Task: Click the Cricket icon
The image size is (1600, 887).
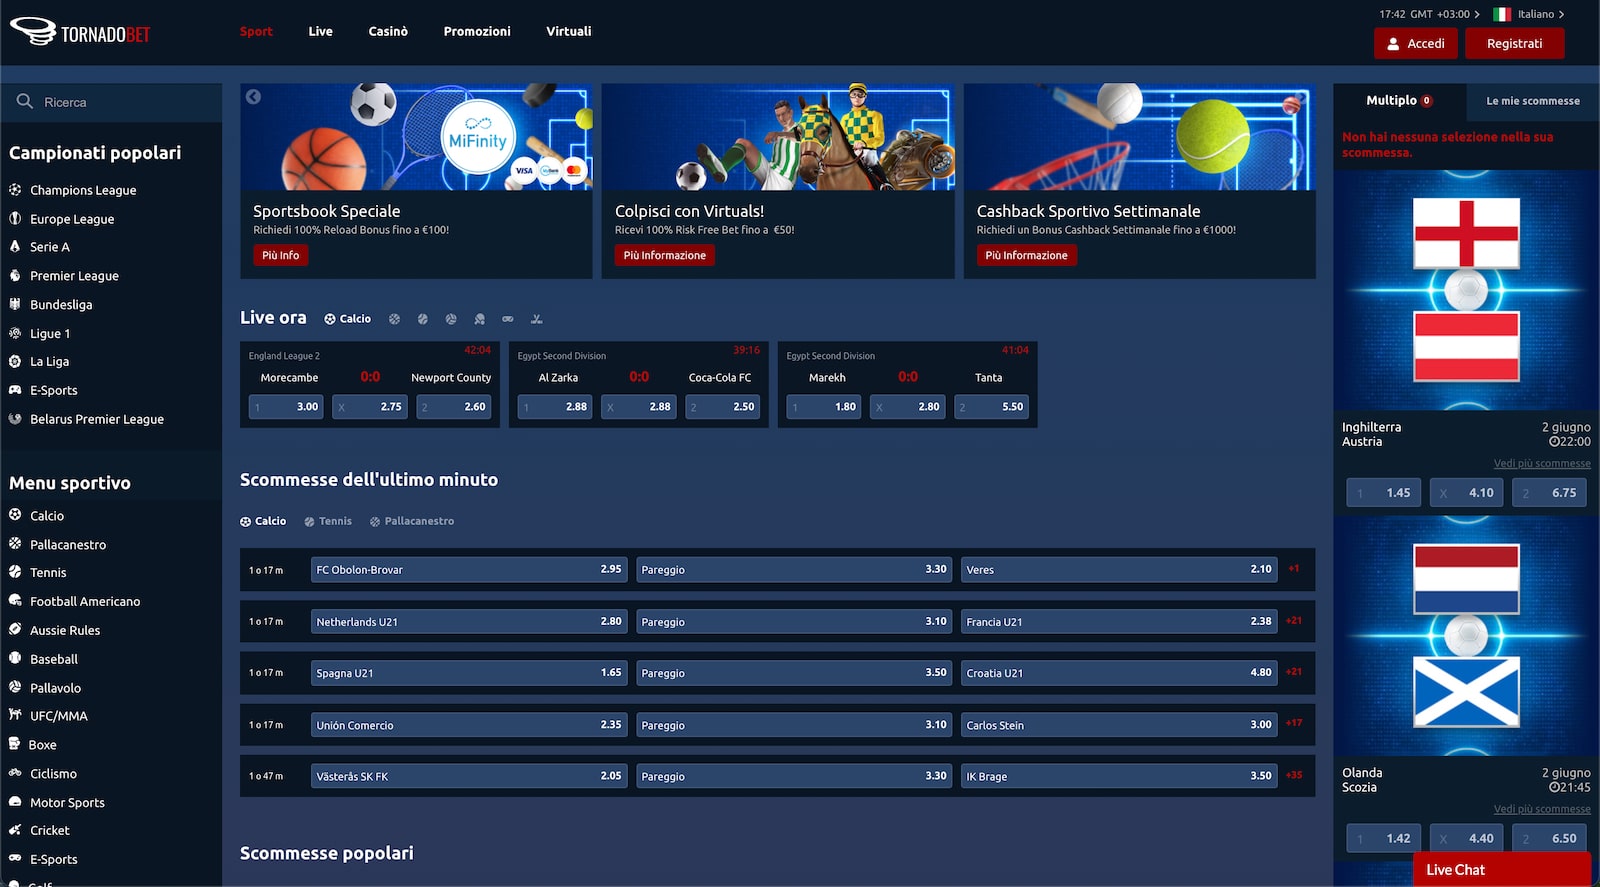Action: pos(15,830)
